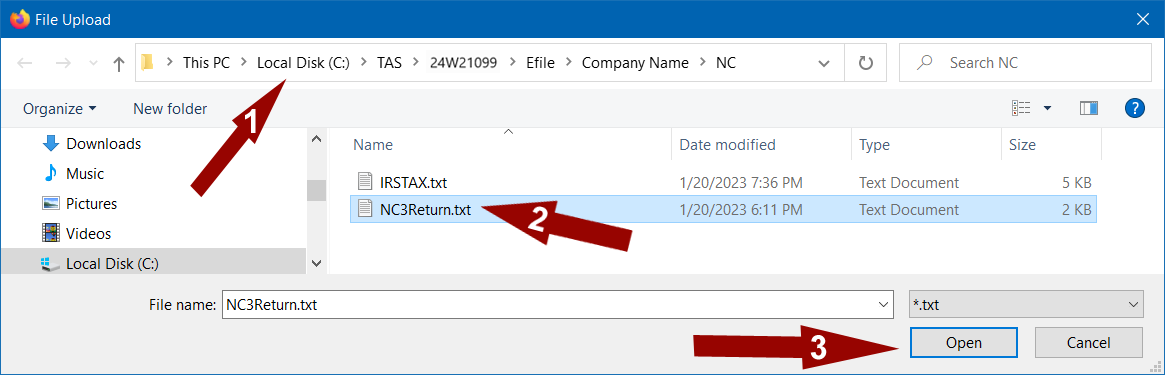The width and height of the screenshot is (1165, 375).
Task: Expand the address bar history dropdown
Action: [x=823, y=64]
